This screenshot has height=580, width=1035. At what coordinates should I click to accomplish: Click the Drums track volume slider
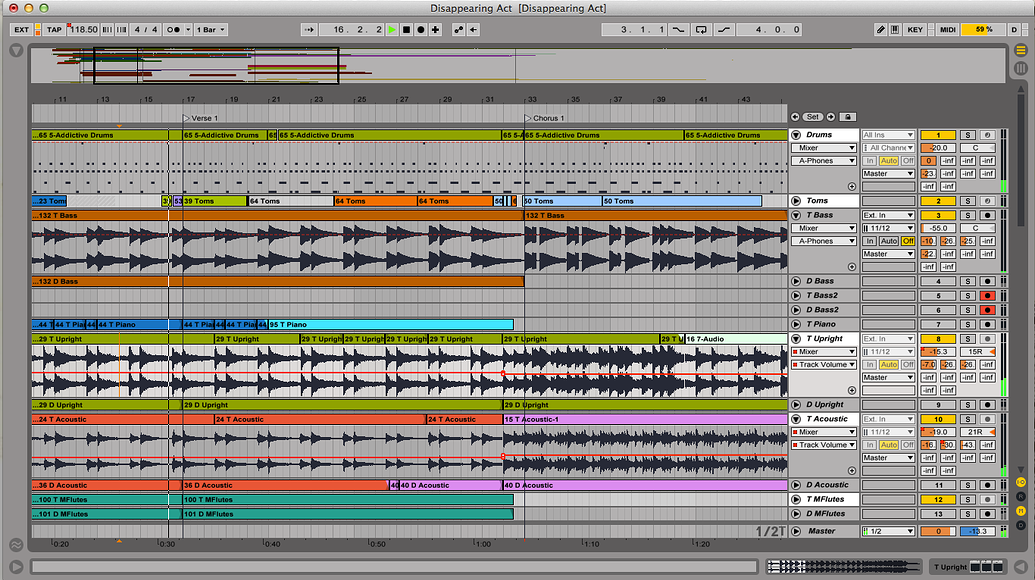938,148
